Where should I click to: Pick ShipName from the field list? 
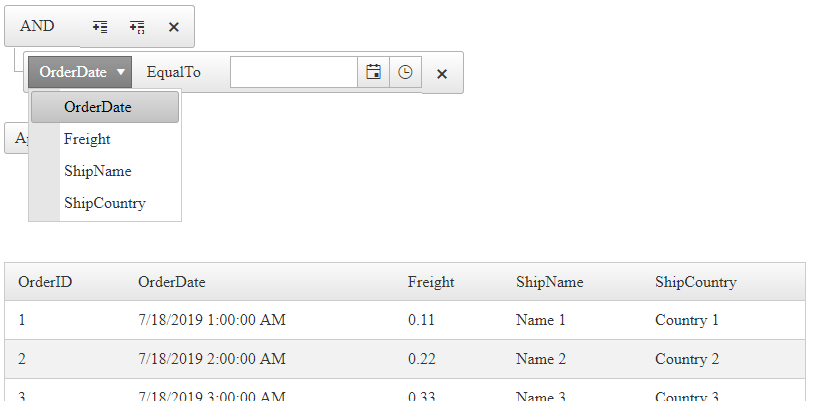tap(97, 171)
